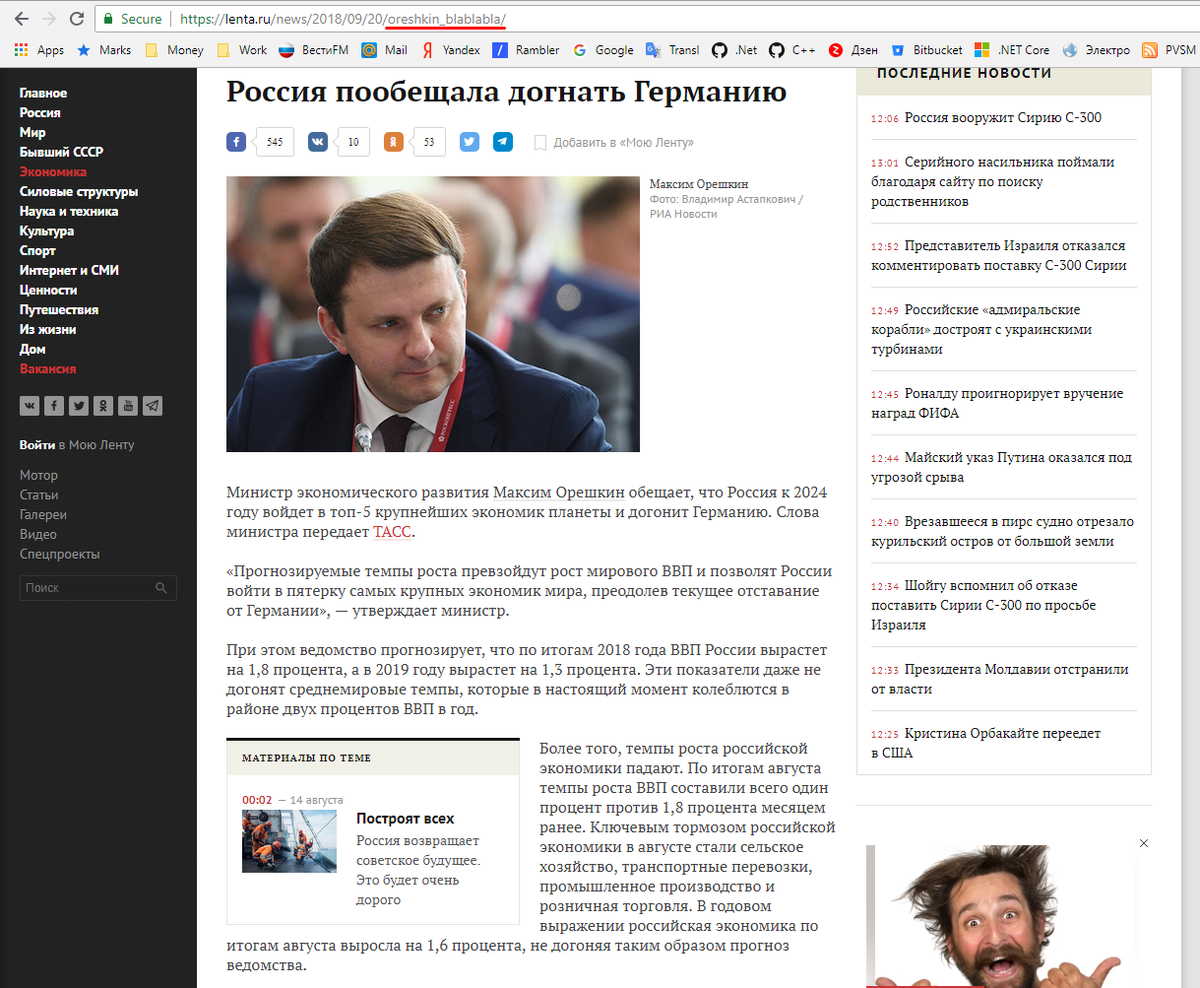
Task: Share article on Twitter
Action: (x=470, y=142)
